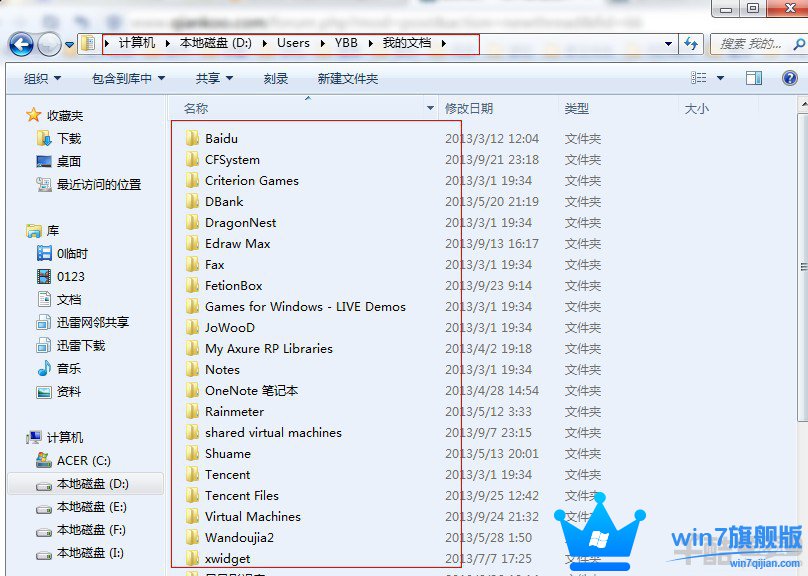
Task: Click the Back navigation arrow button
Action: (x=22, y=45)
